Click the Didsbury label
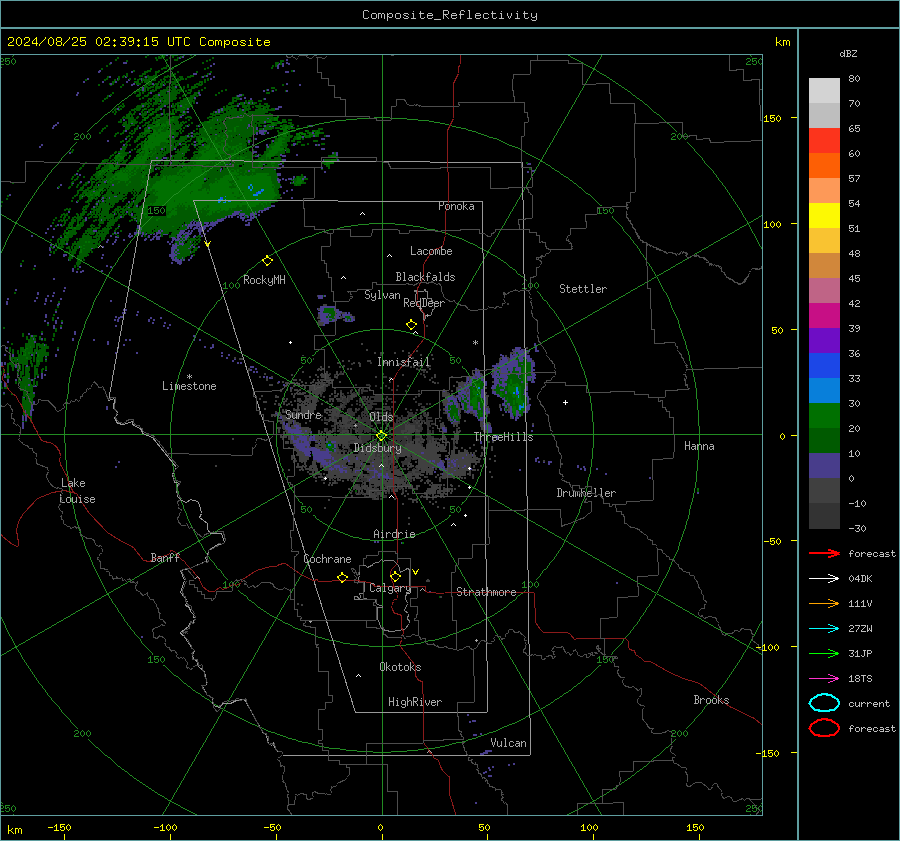 pos(377,448)
